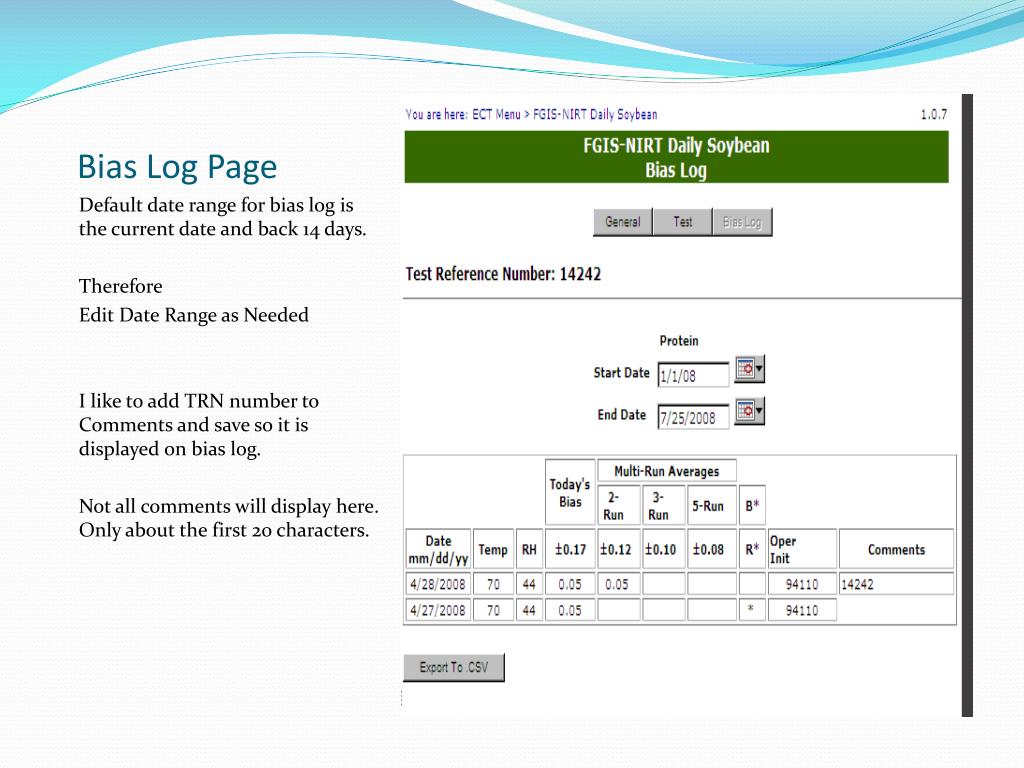Click the version number 1.0.7
This screenshot has width=1024, height=768.
pos(934,114)
